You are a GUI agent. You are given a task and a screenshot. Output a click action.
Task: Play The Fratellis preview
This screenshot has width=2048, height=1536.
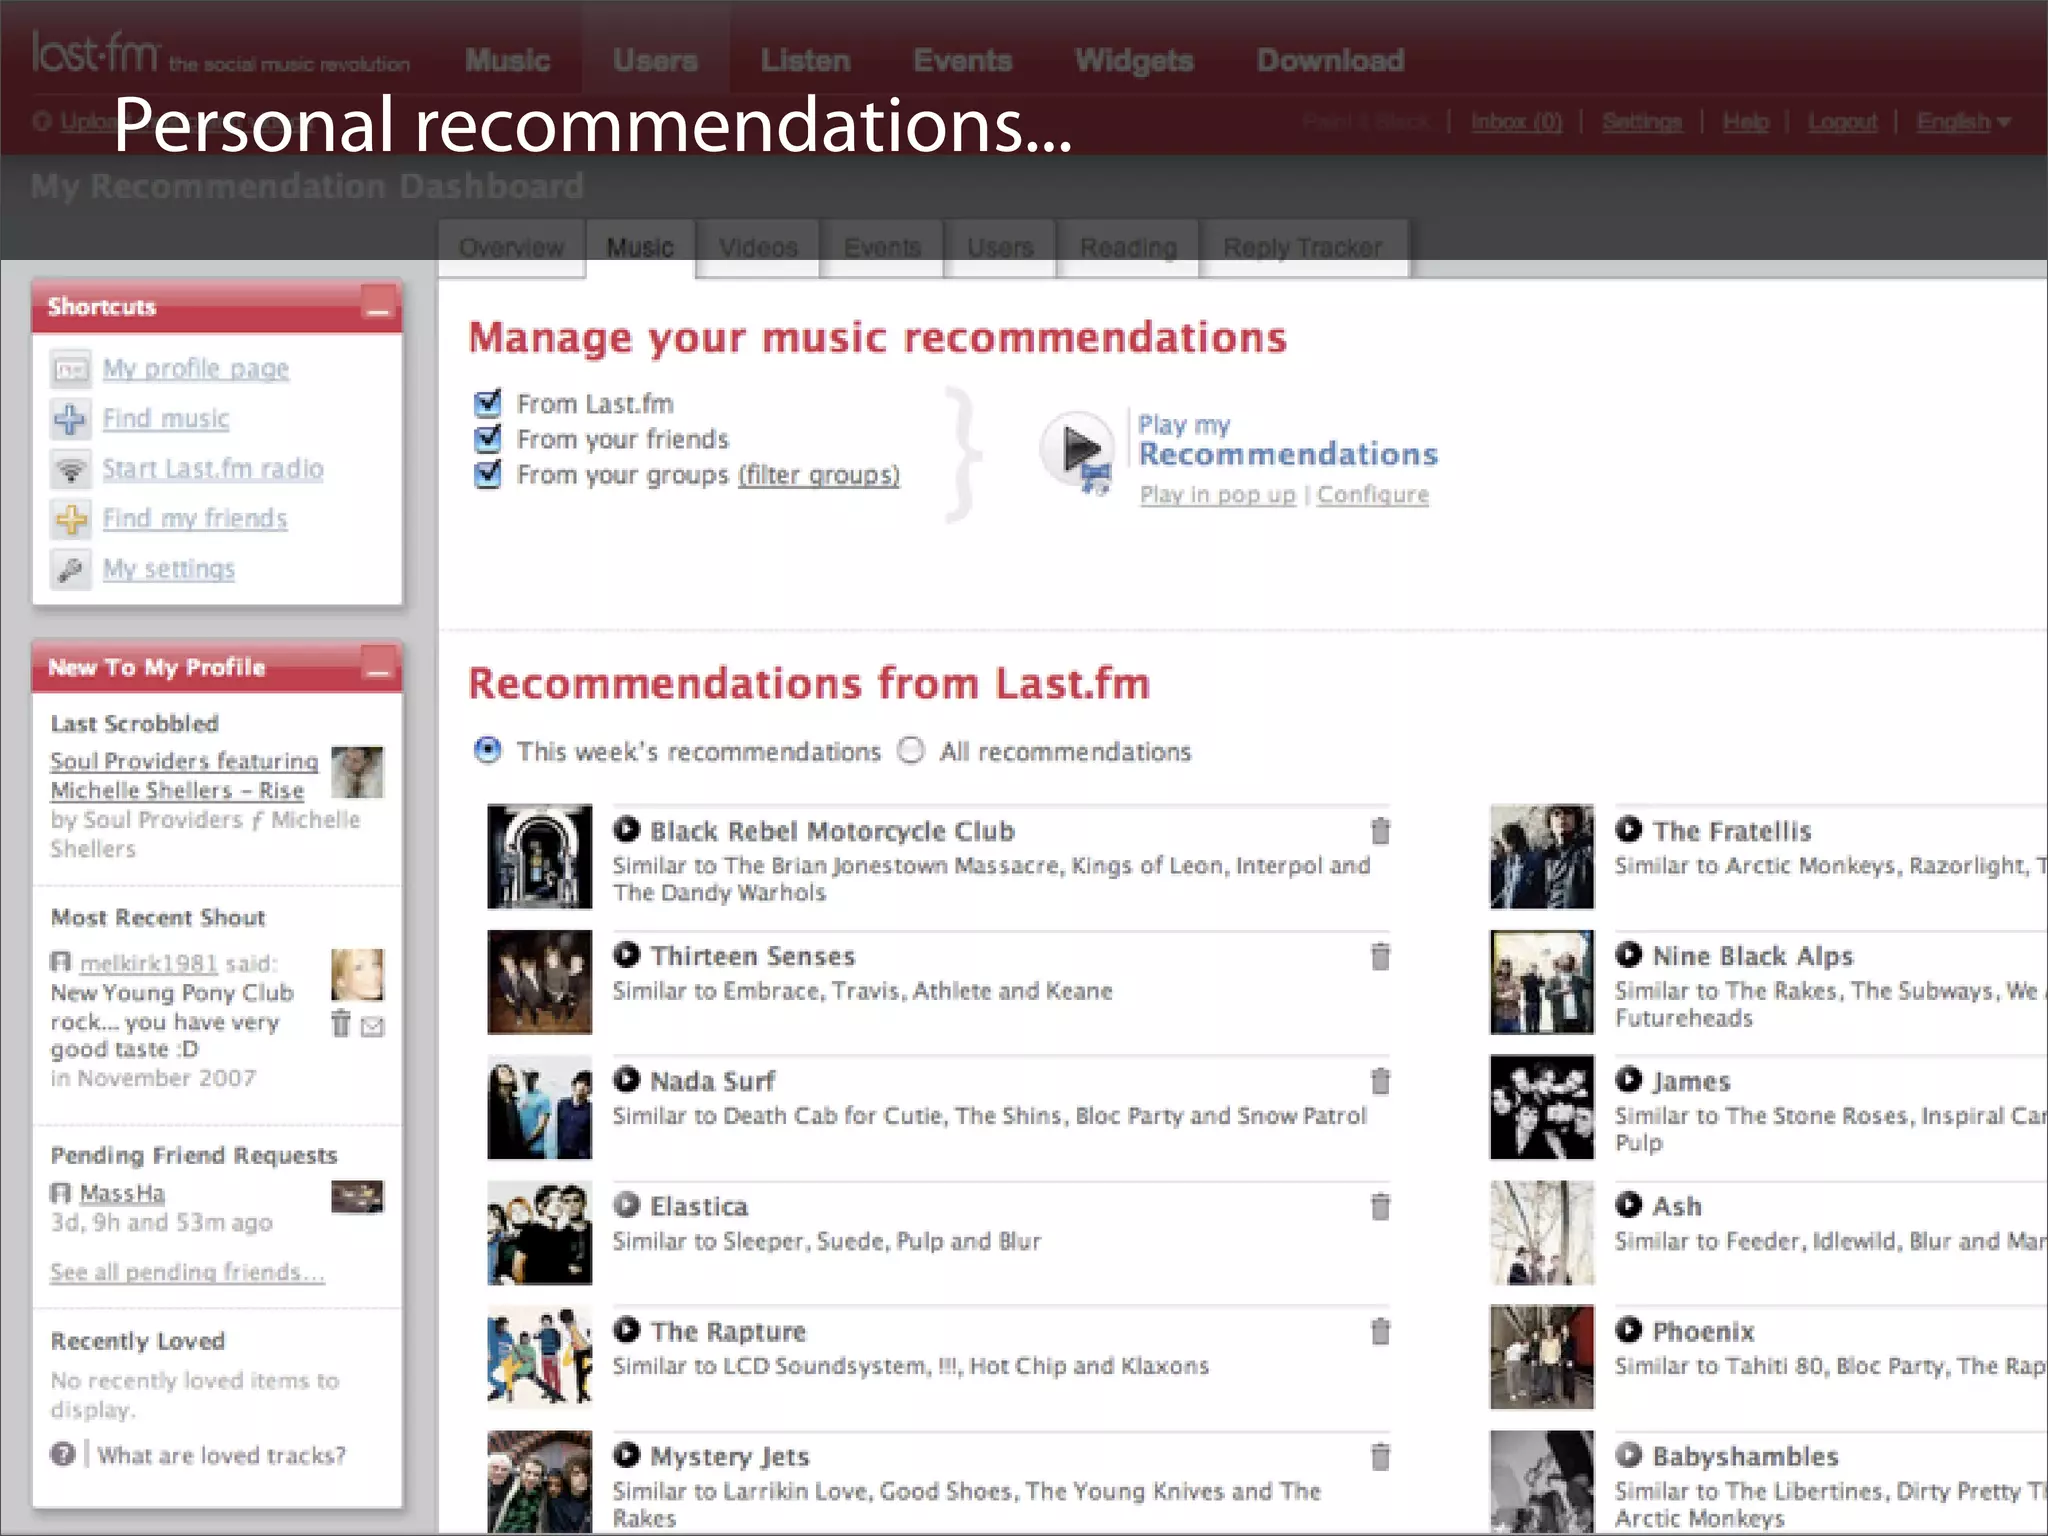[1629, 829]
